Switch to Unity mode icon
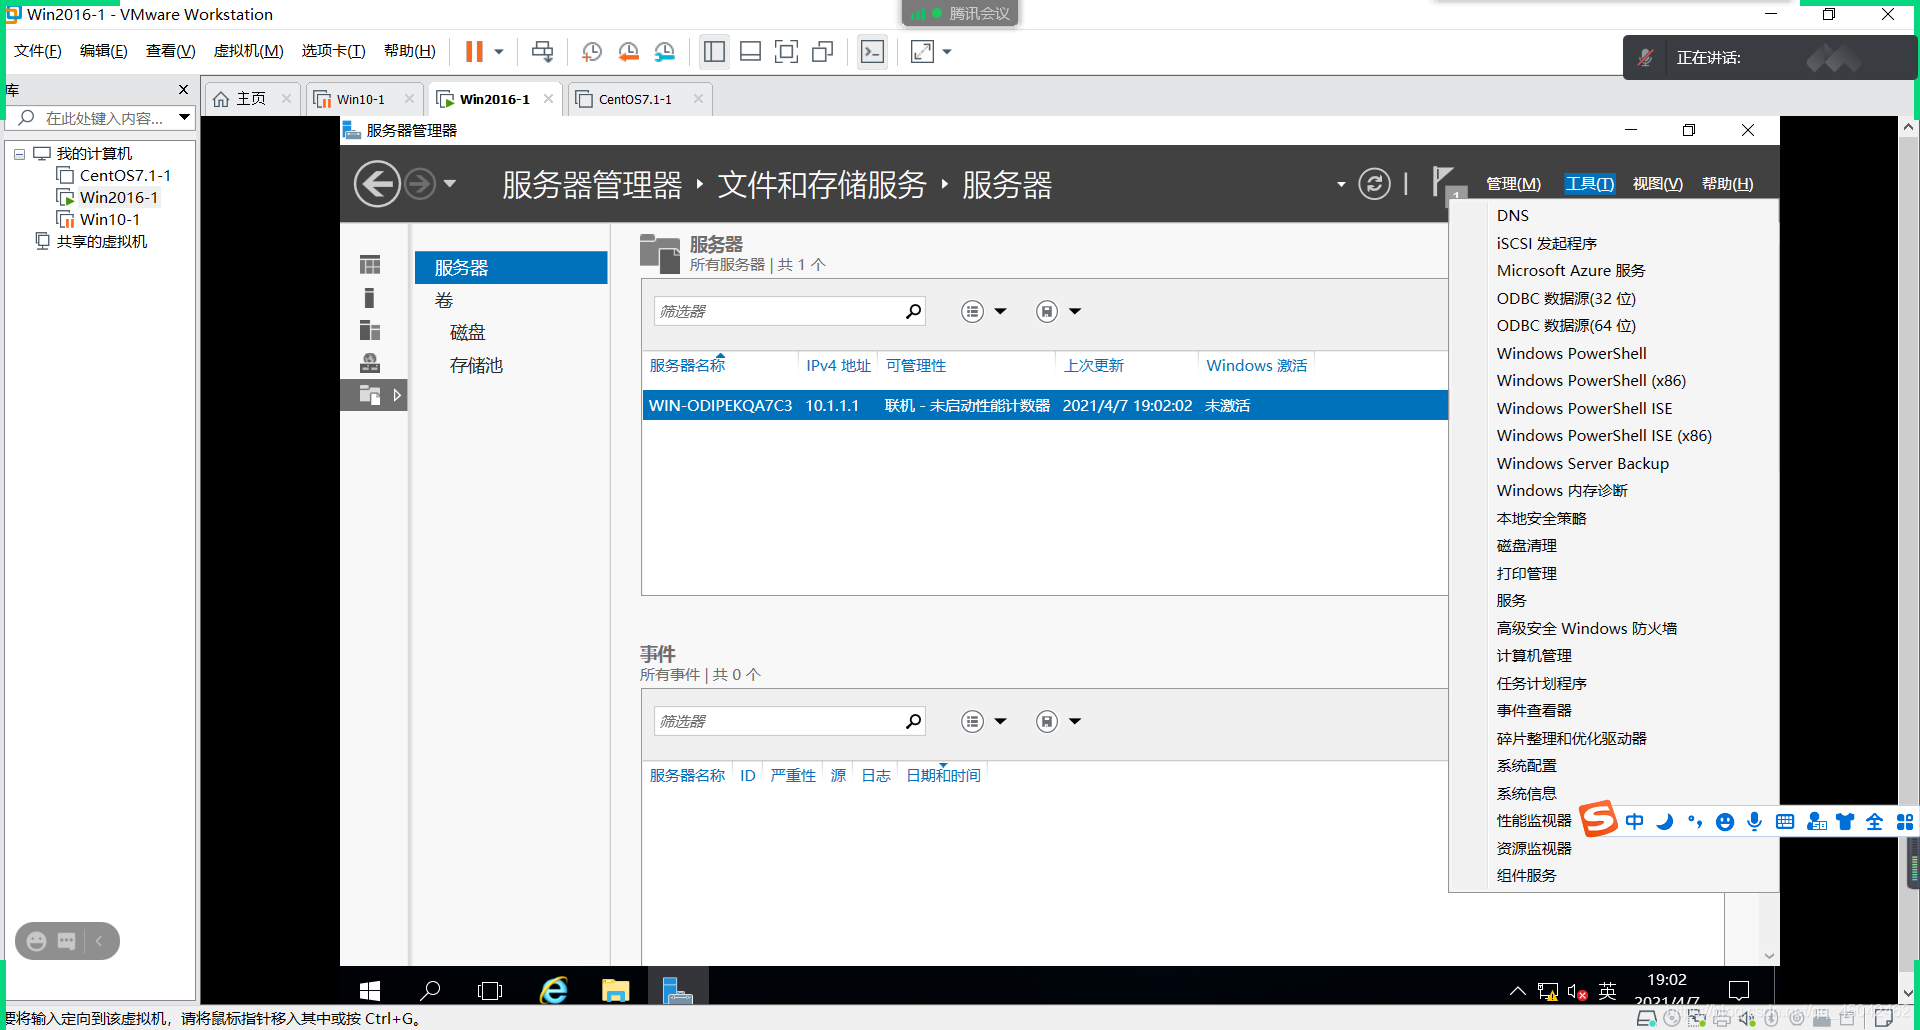 [x=823, y=52]
